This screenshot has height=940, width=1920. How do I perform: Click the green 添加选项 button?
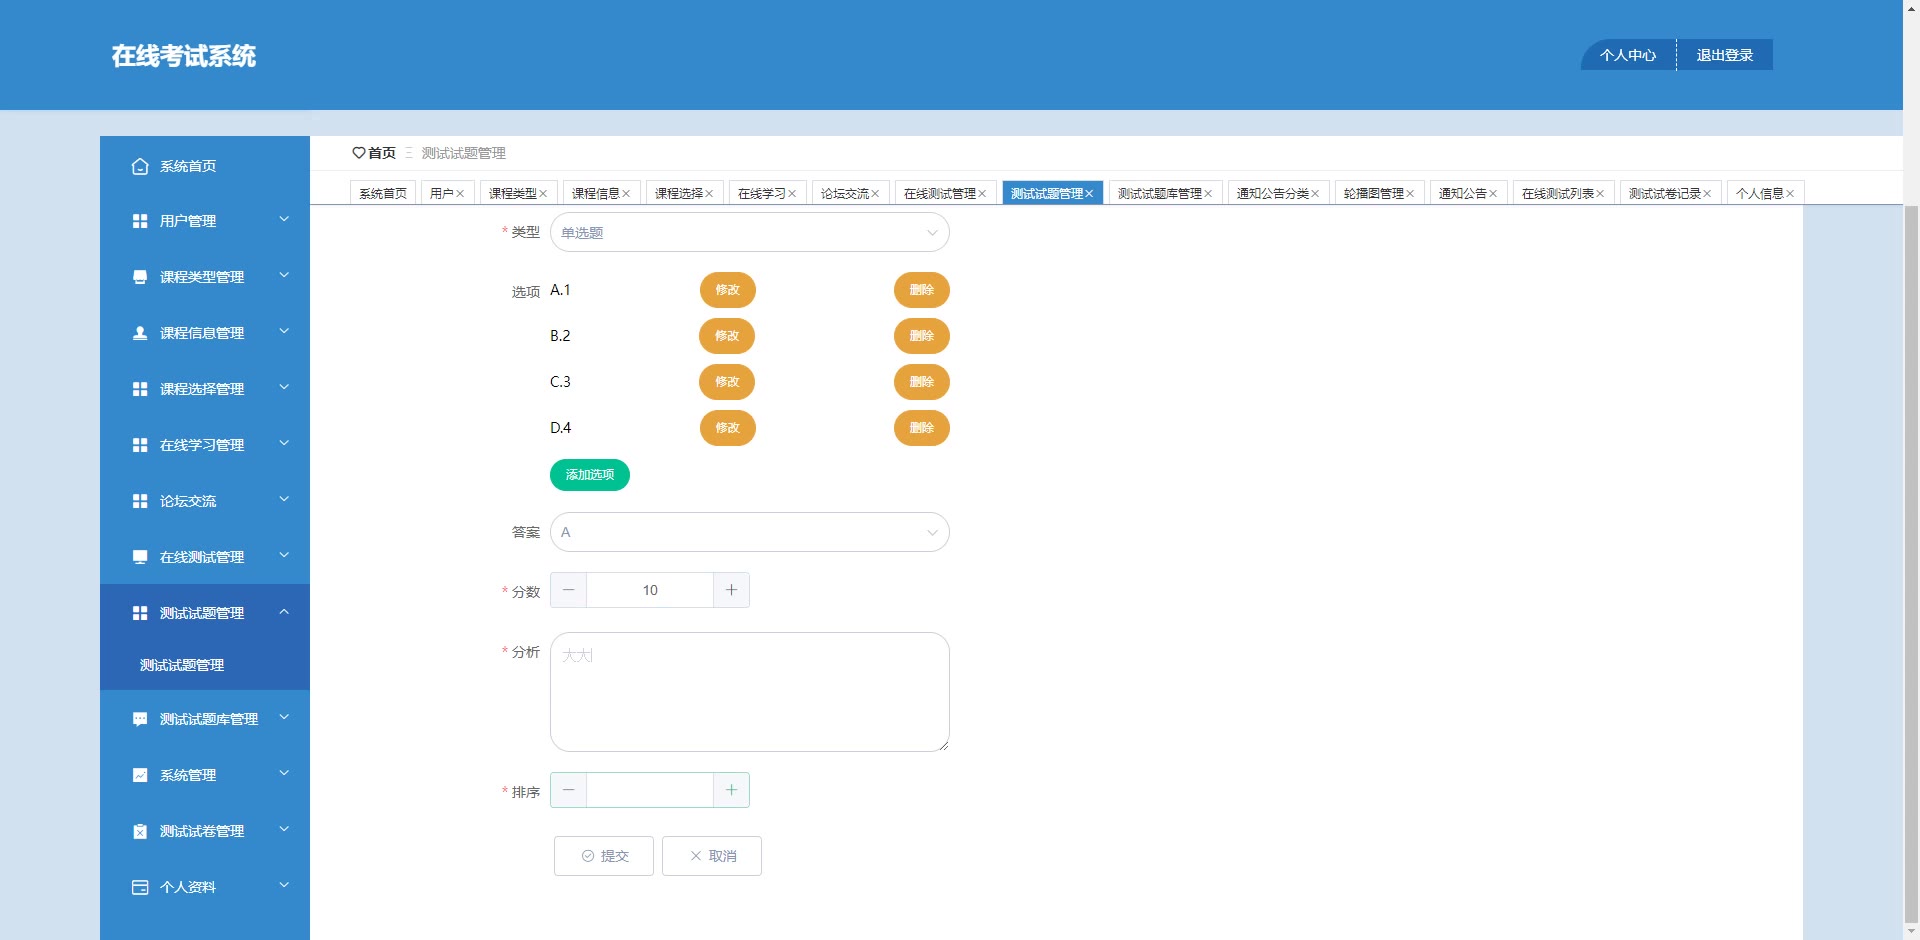click(x=590, y=475)
